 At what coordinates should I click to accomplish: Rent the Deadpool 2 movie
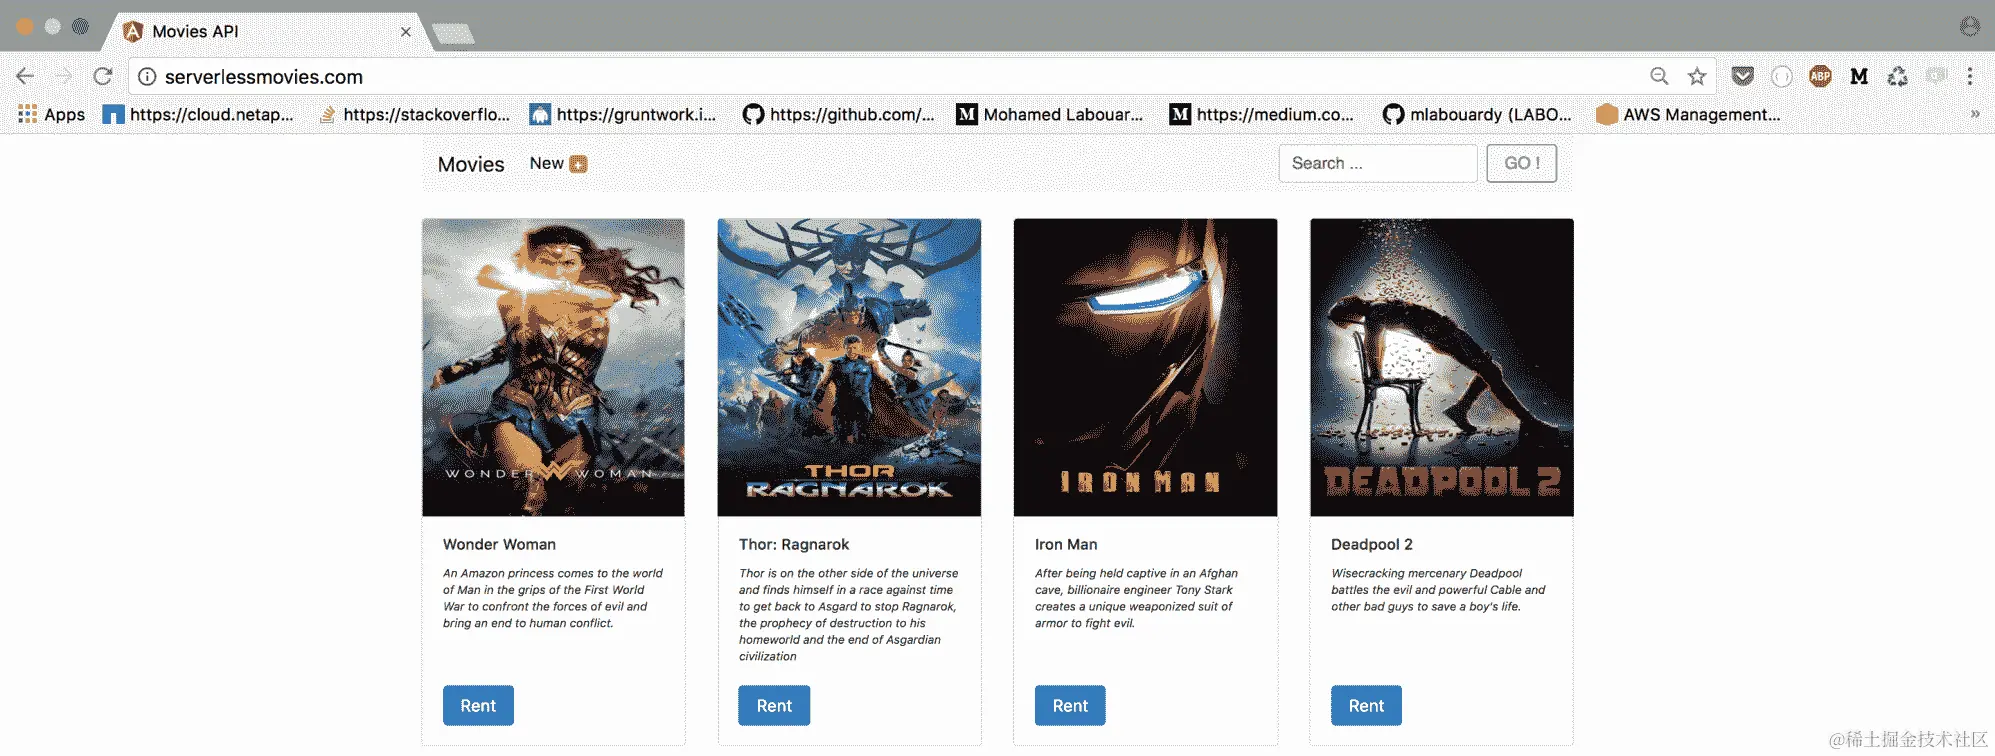point(1366,705)
